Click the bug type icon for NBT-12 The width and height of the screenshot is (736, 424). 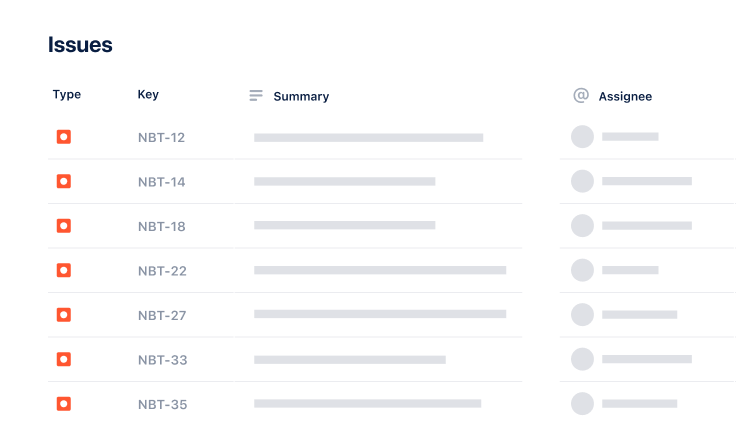tap(63, 137)
